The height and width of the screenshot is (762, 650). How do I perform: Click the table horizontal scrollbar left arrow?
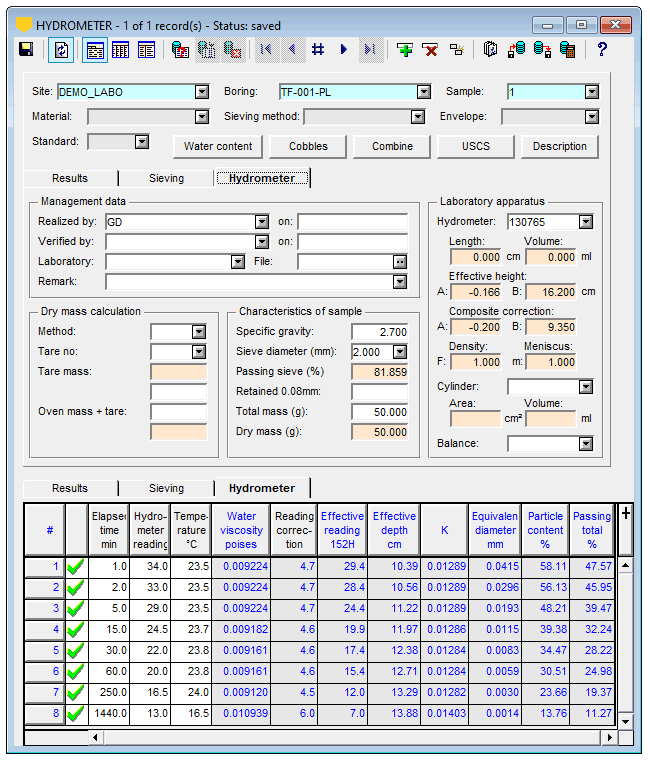pyautogui.click(x=95, y=738)
